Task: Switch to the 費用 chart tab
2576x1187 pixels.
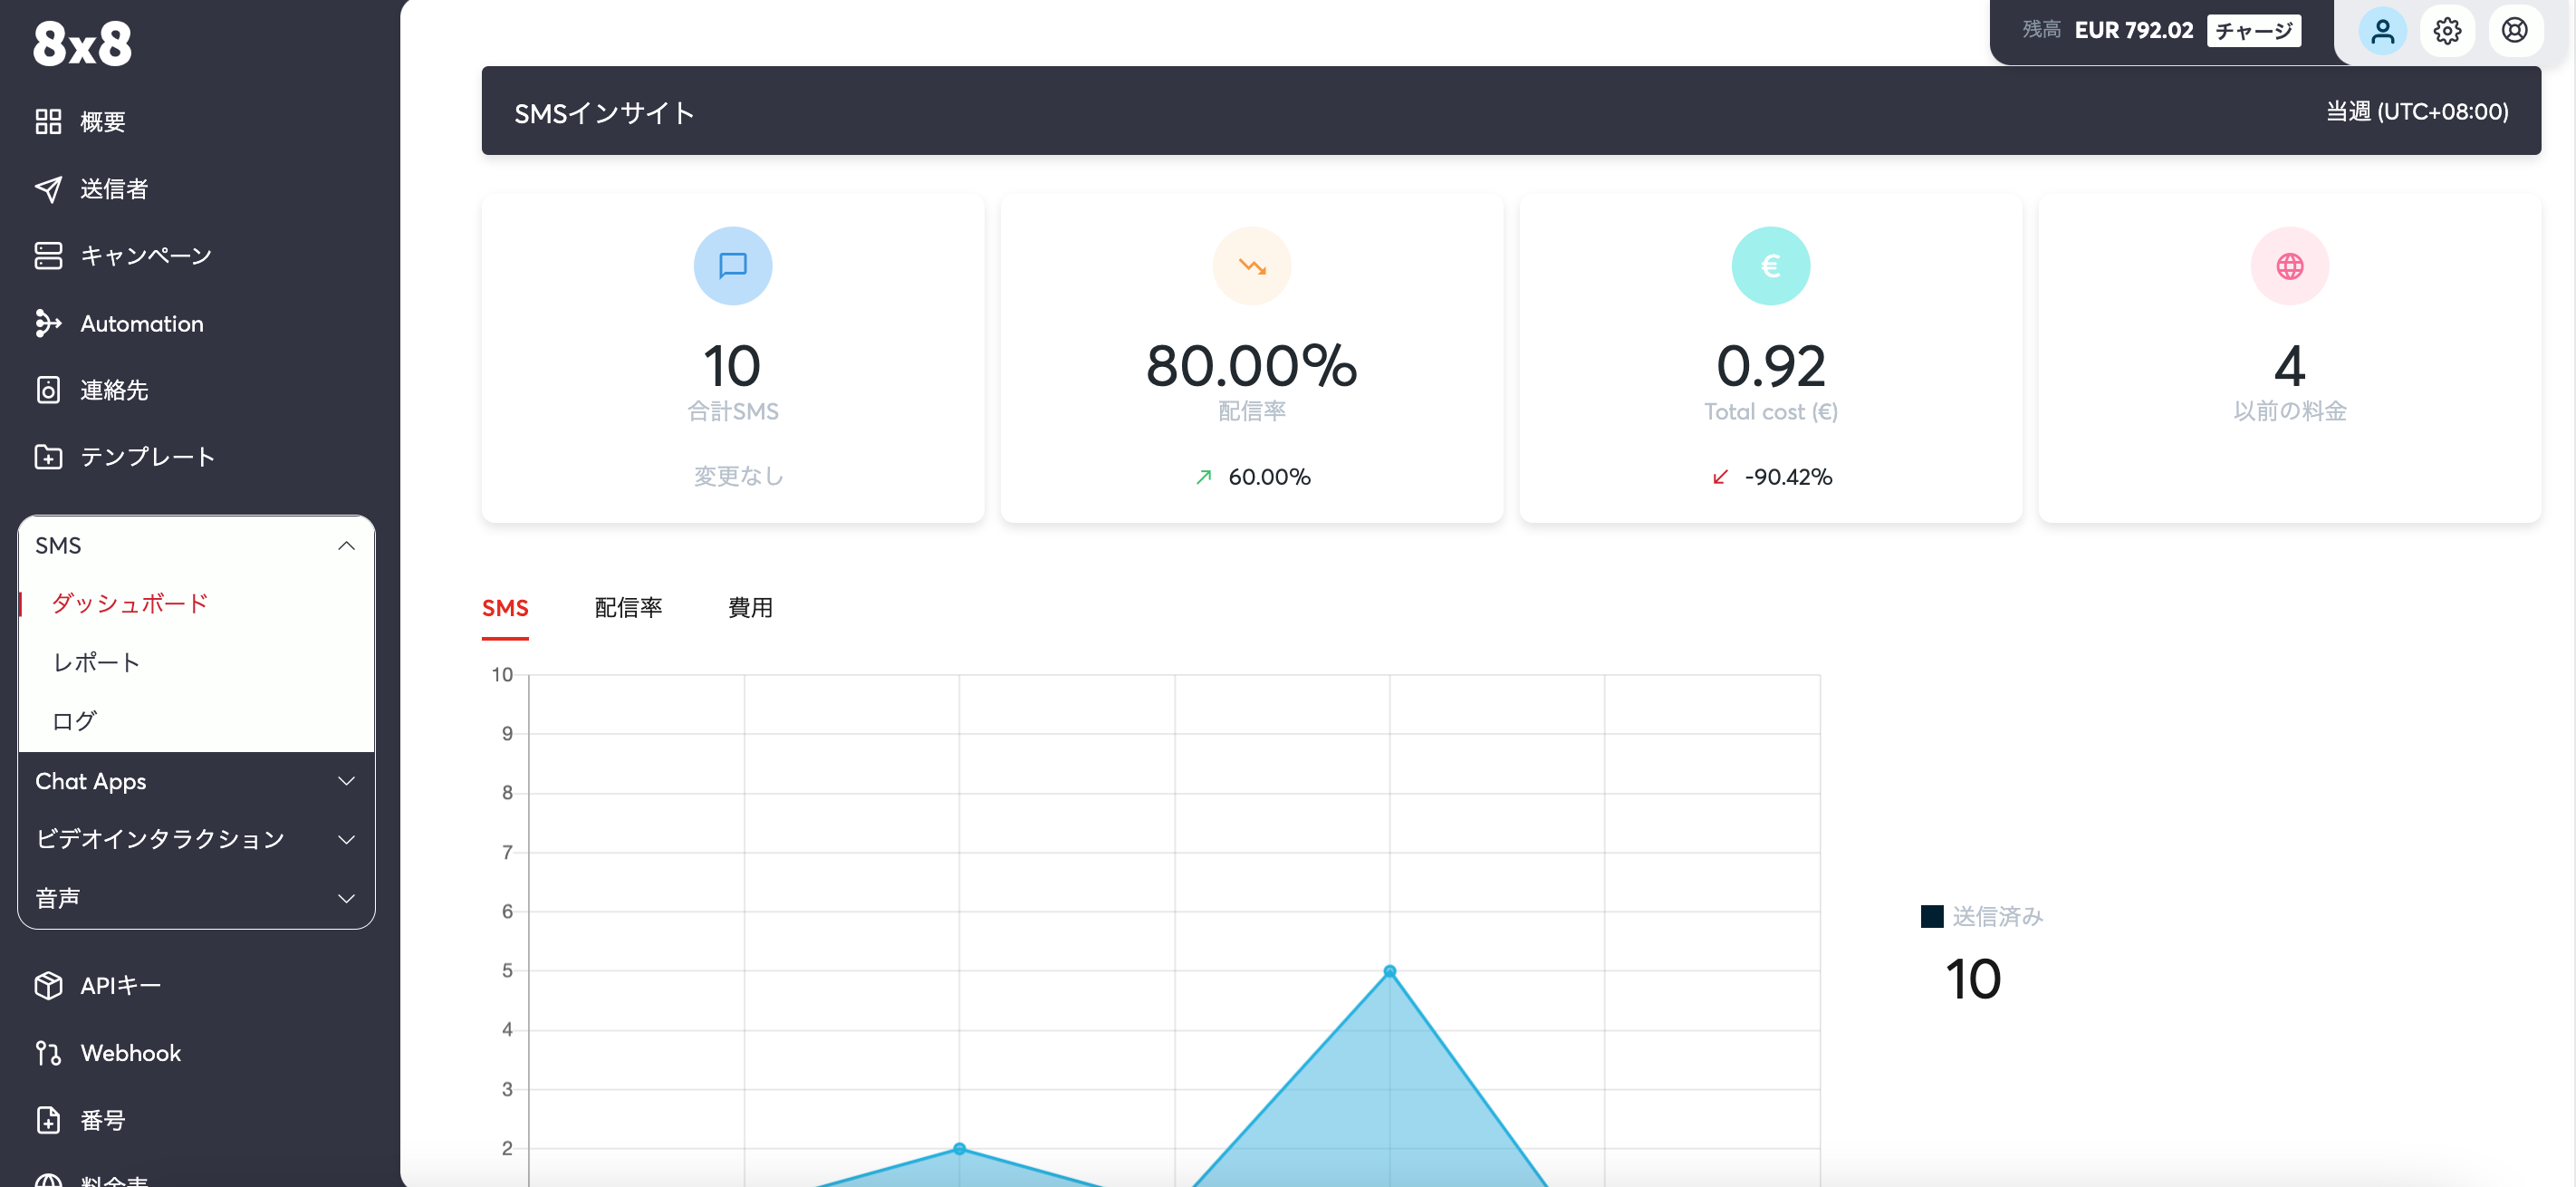Action: [750, 608]
